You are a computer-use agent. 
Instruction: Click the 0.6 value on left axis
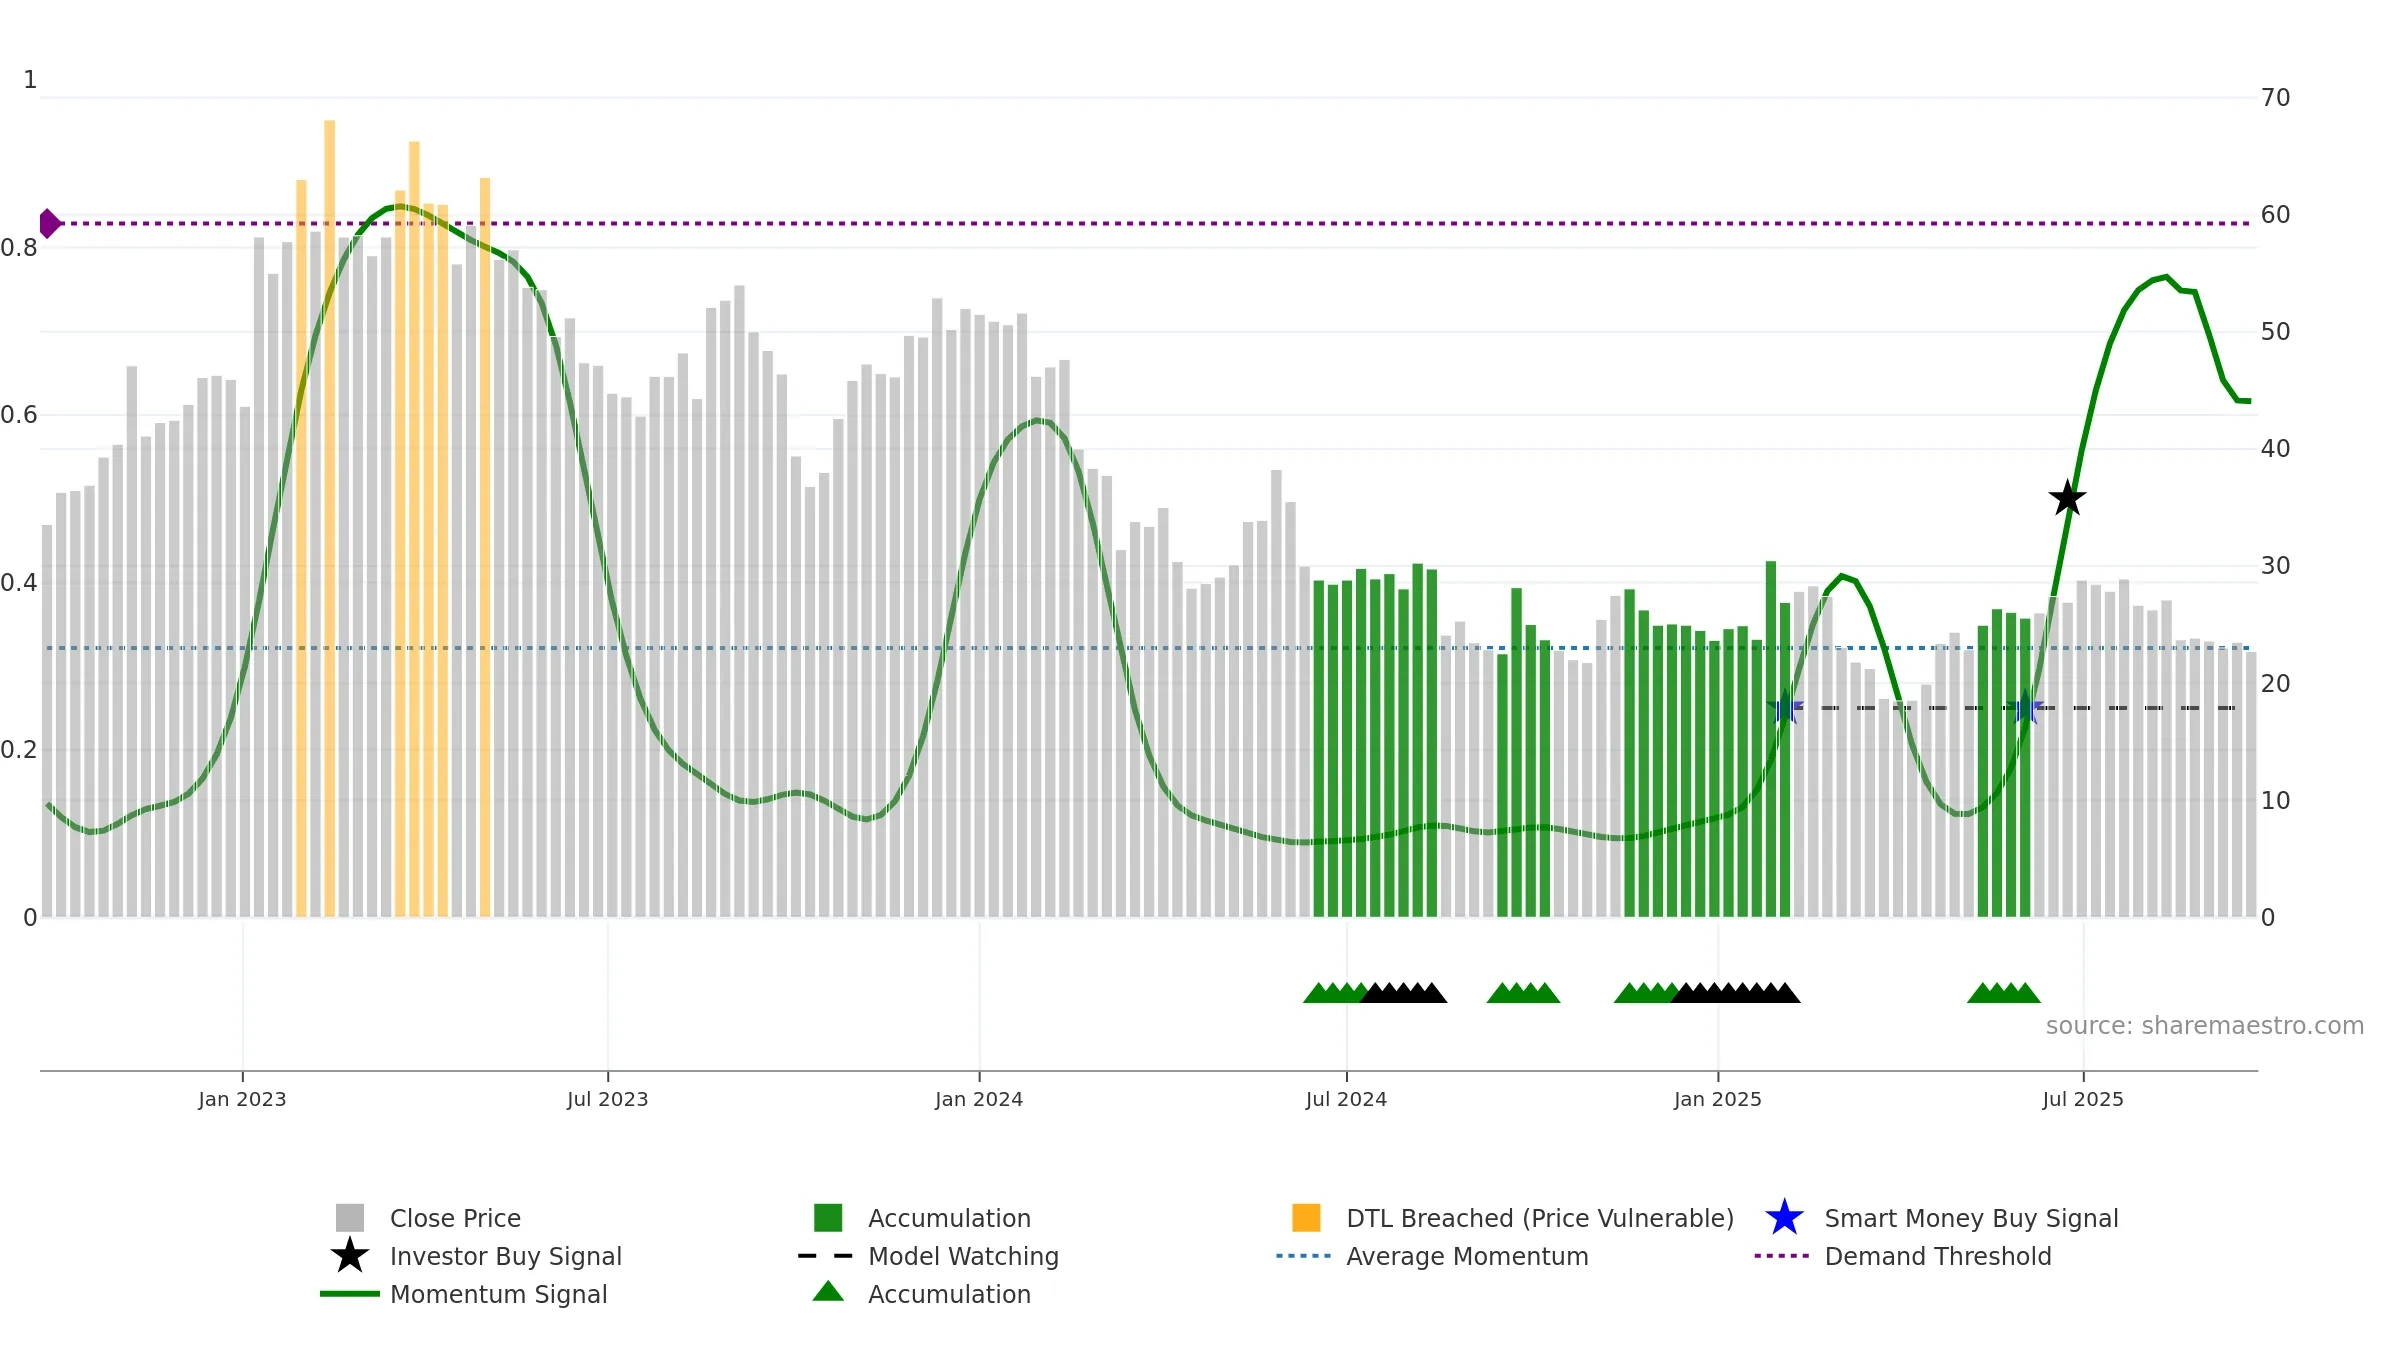pyautogui.click(x=19, y=415)
